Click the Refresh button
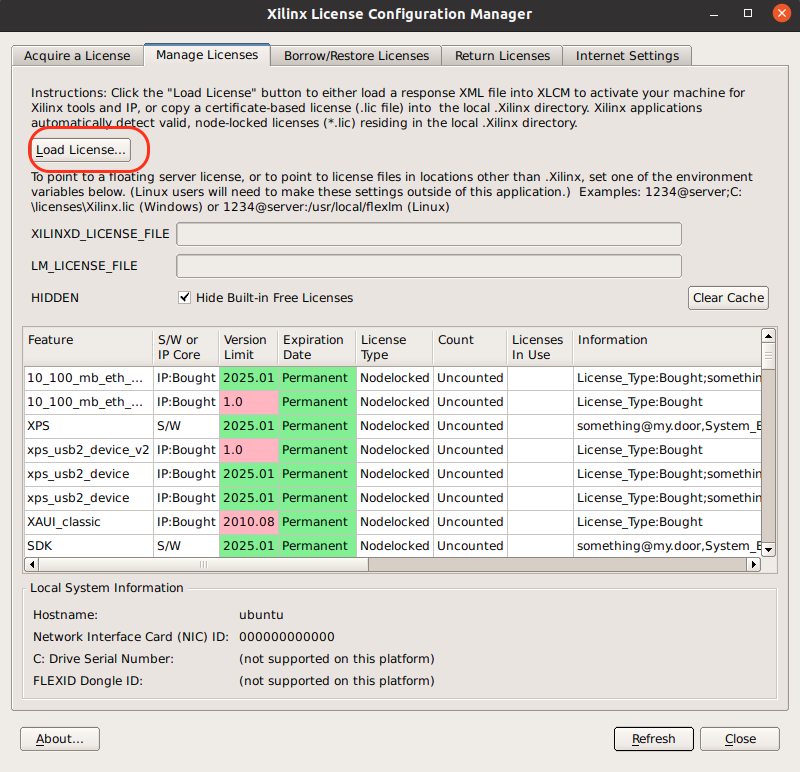Screen dimensions: 800x772 point(654,739)
